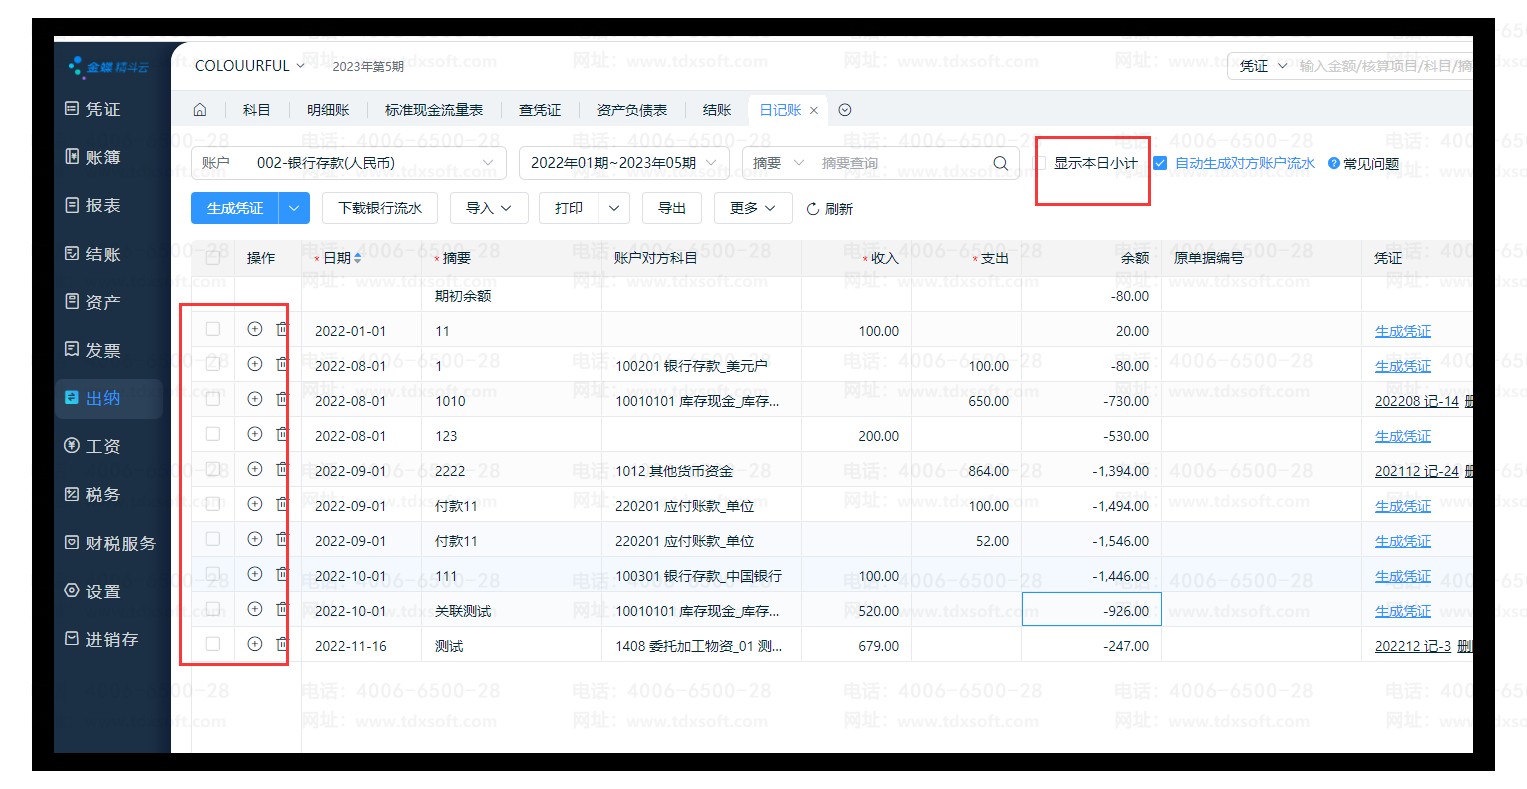Click the 摘要查询 search input field

pyautogui.click(x=900, y=163)
